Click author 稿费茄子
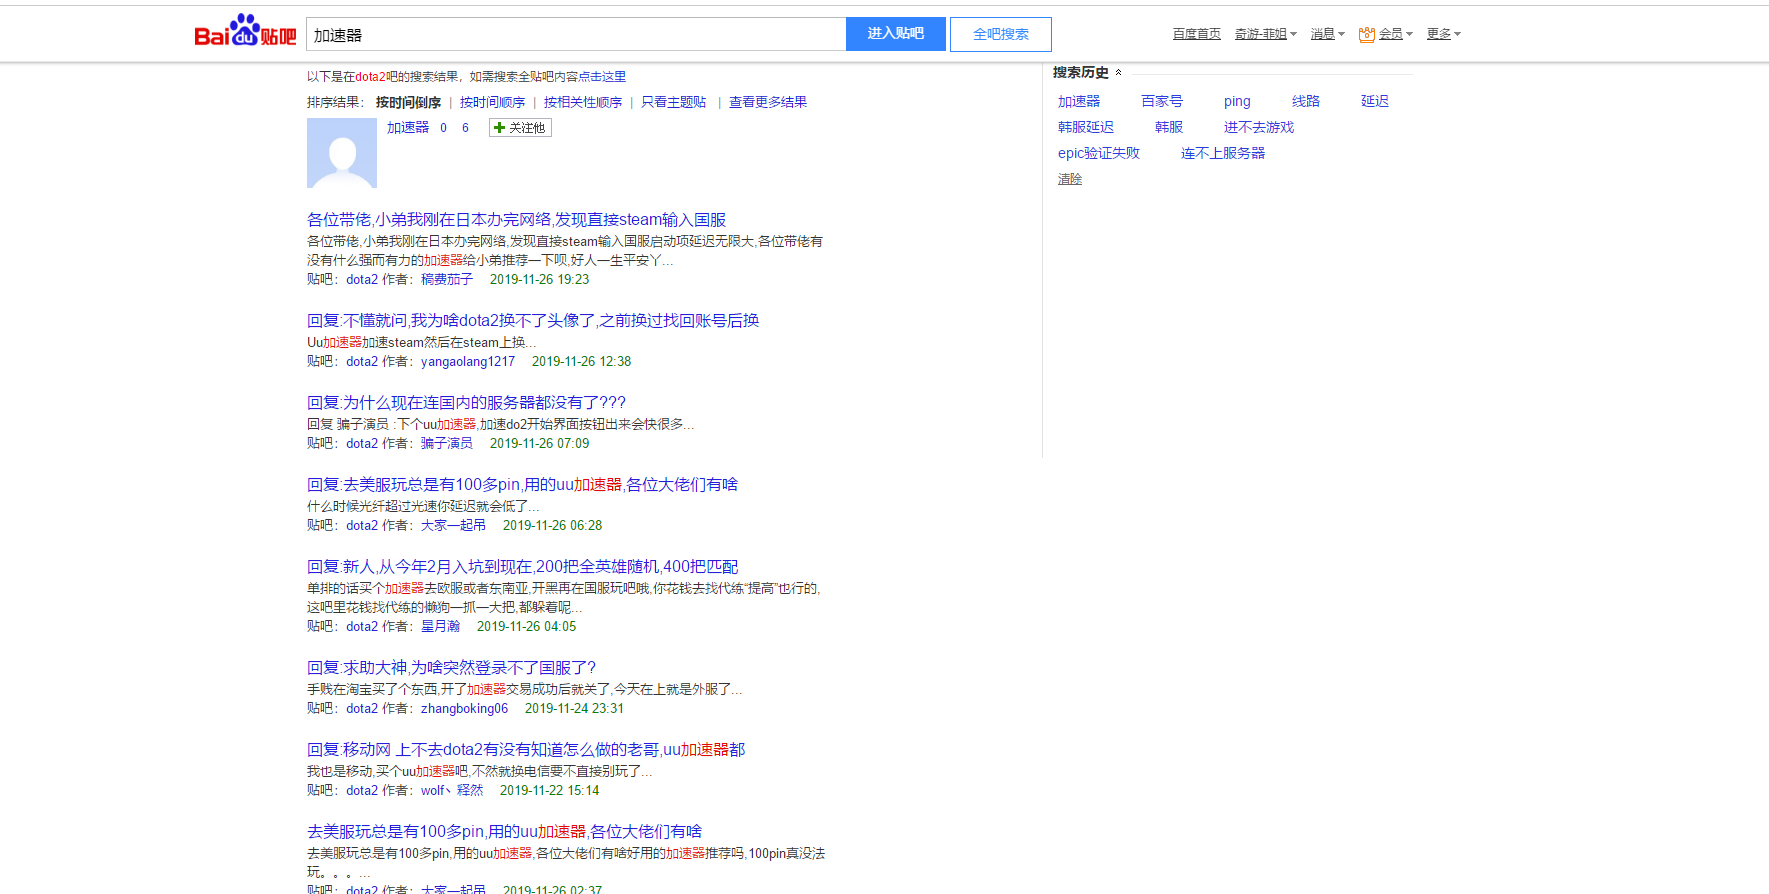This screenshot has width=1769, height=894. coord(446,279)
